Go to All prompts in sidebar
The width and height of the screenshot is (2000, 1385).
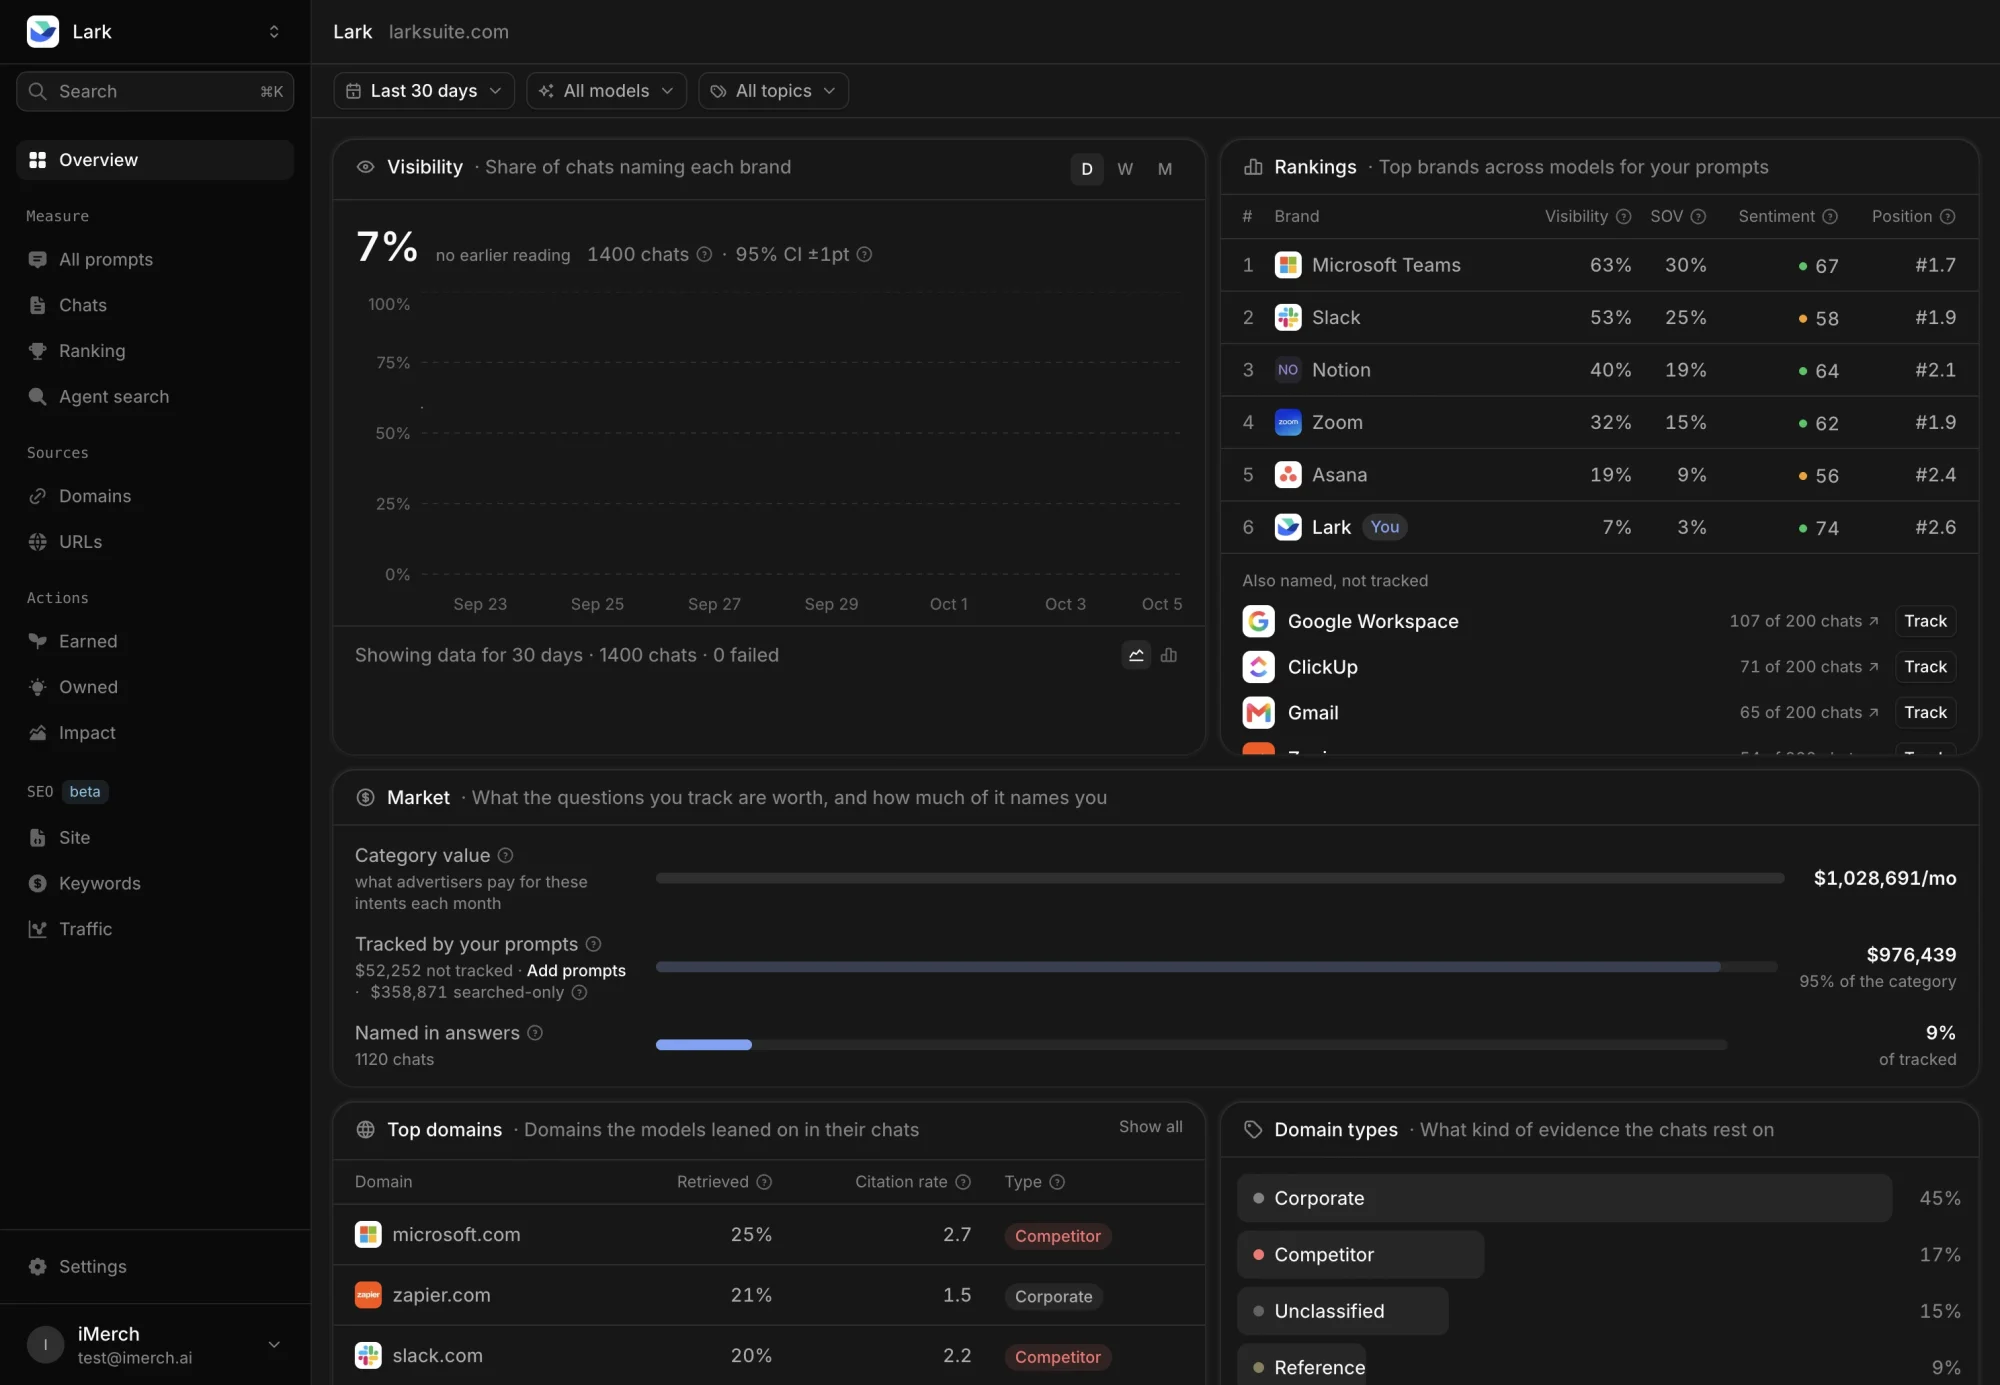point(155,260)
